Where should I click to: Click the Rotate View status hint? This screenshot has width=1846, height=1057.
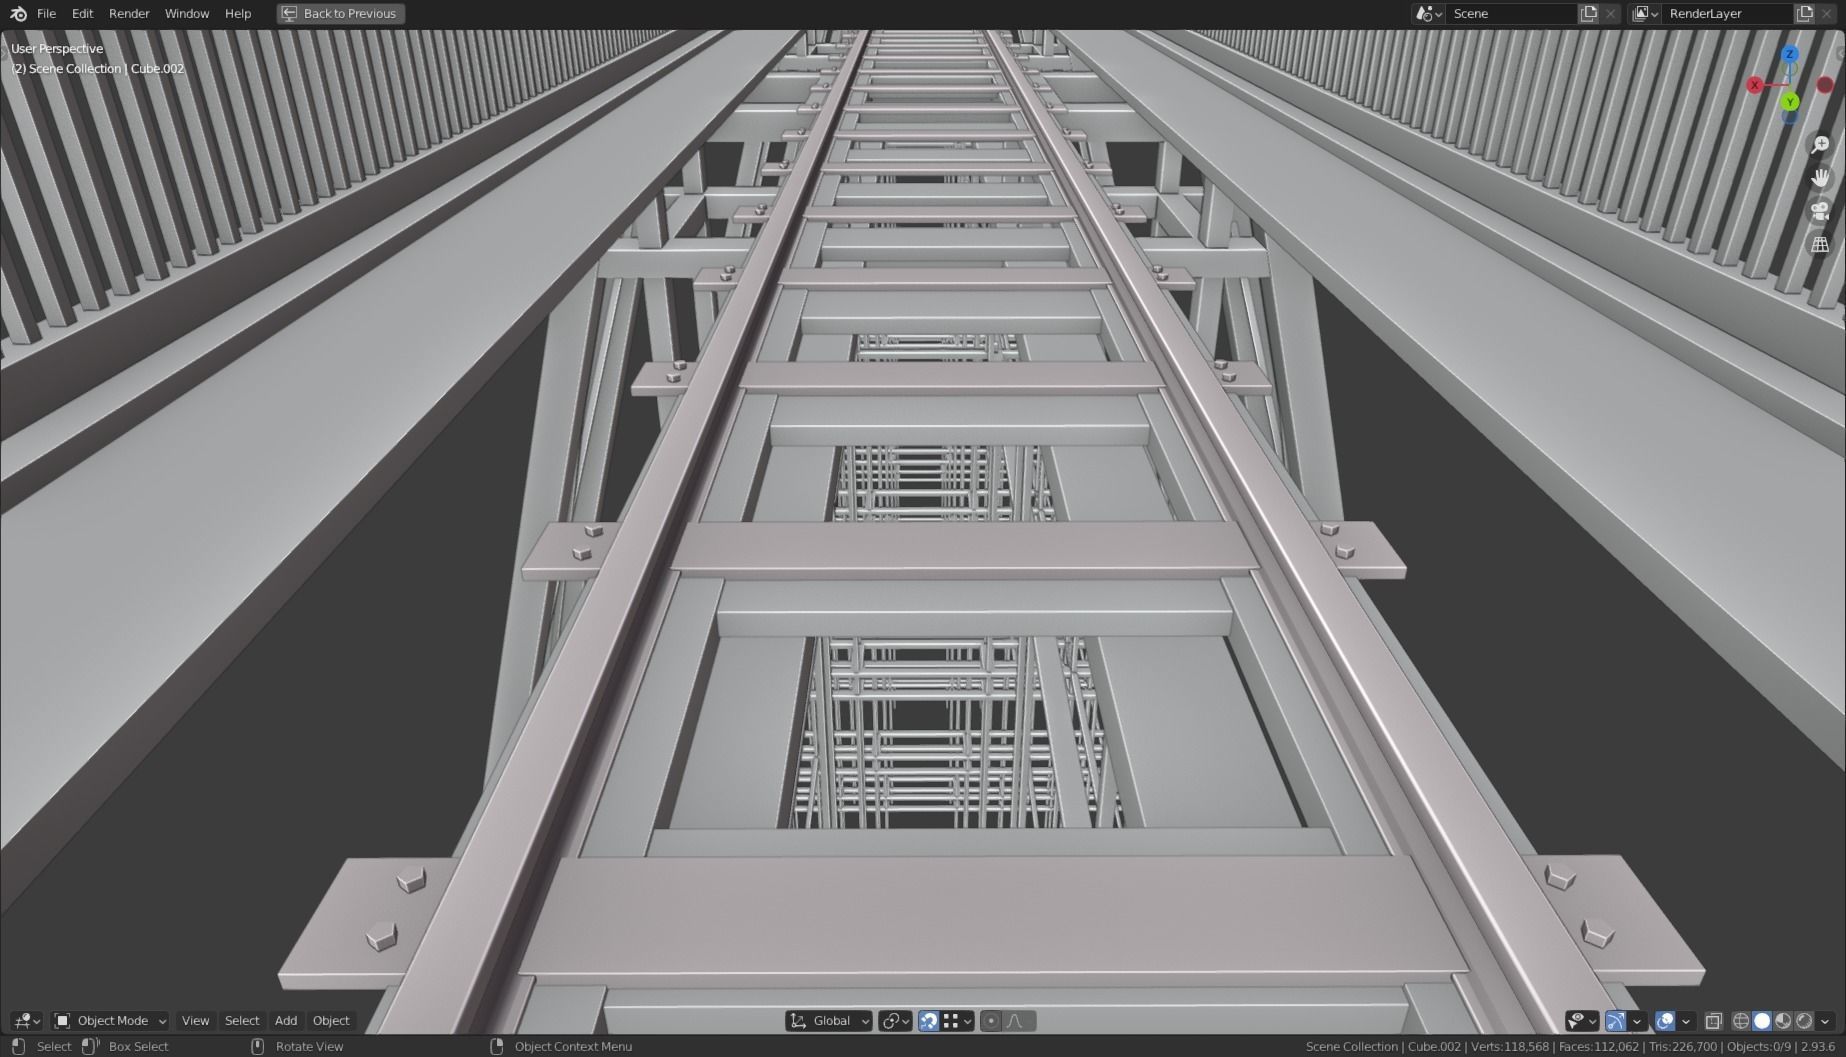coord(309,1046)
